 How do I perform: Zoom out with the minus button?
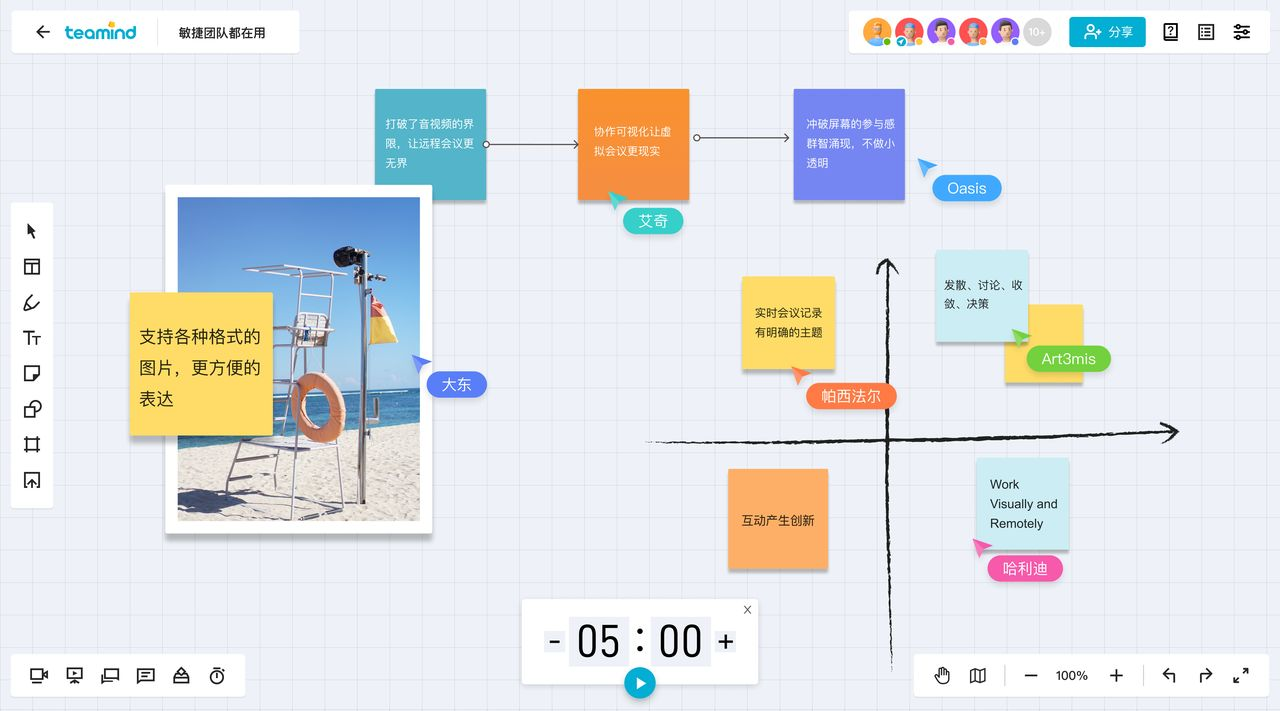(x=1031, y=676)
